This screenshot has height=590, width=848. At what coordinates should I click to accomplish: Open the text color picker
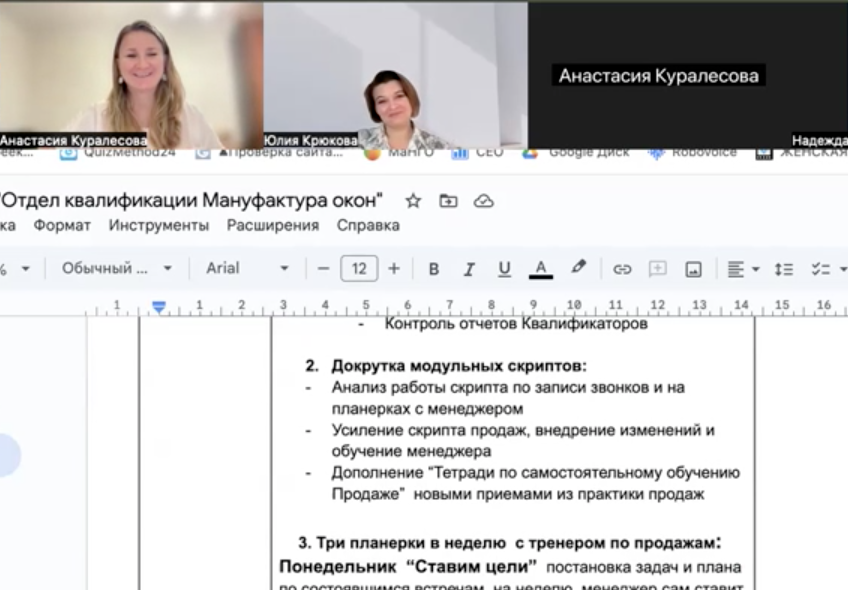pos(541,269)
